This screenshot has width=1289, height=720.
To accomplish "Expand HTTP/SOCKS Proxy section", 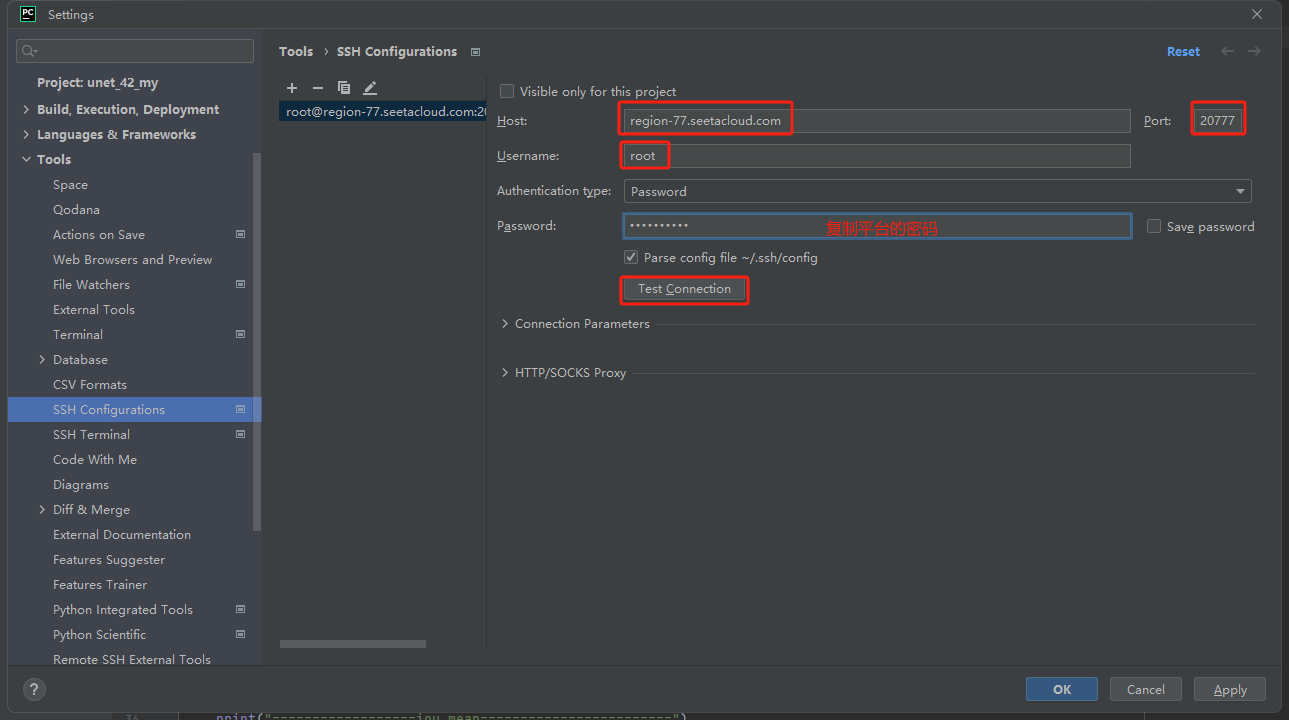I will point(505,373).
